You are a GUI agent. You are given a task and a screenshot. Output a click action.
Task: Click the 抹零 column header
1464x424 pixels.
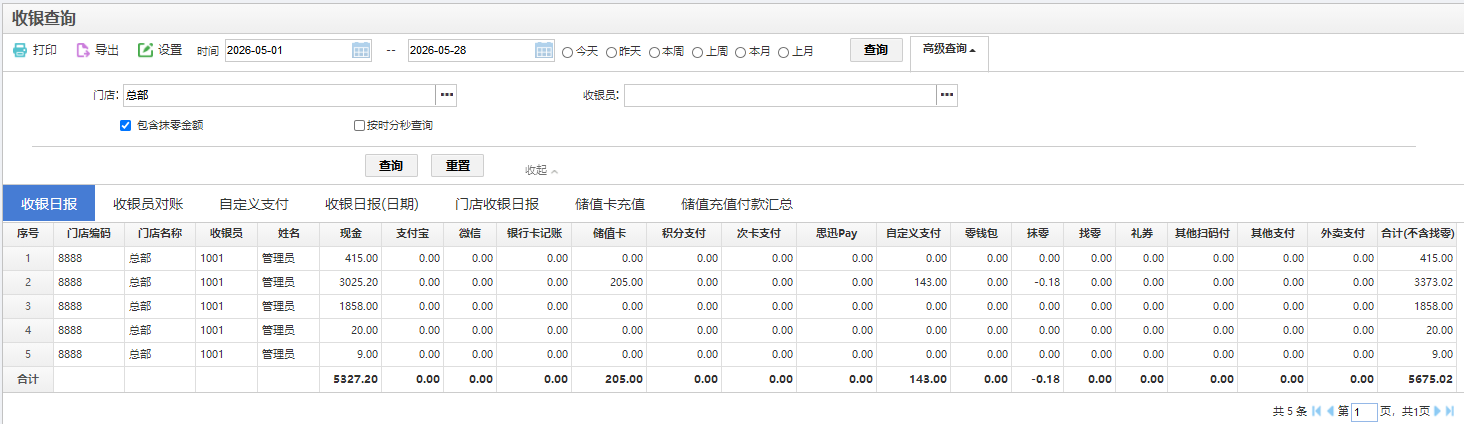tap(1038, 233)
